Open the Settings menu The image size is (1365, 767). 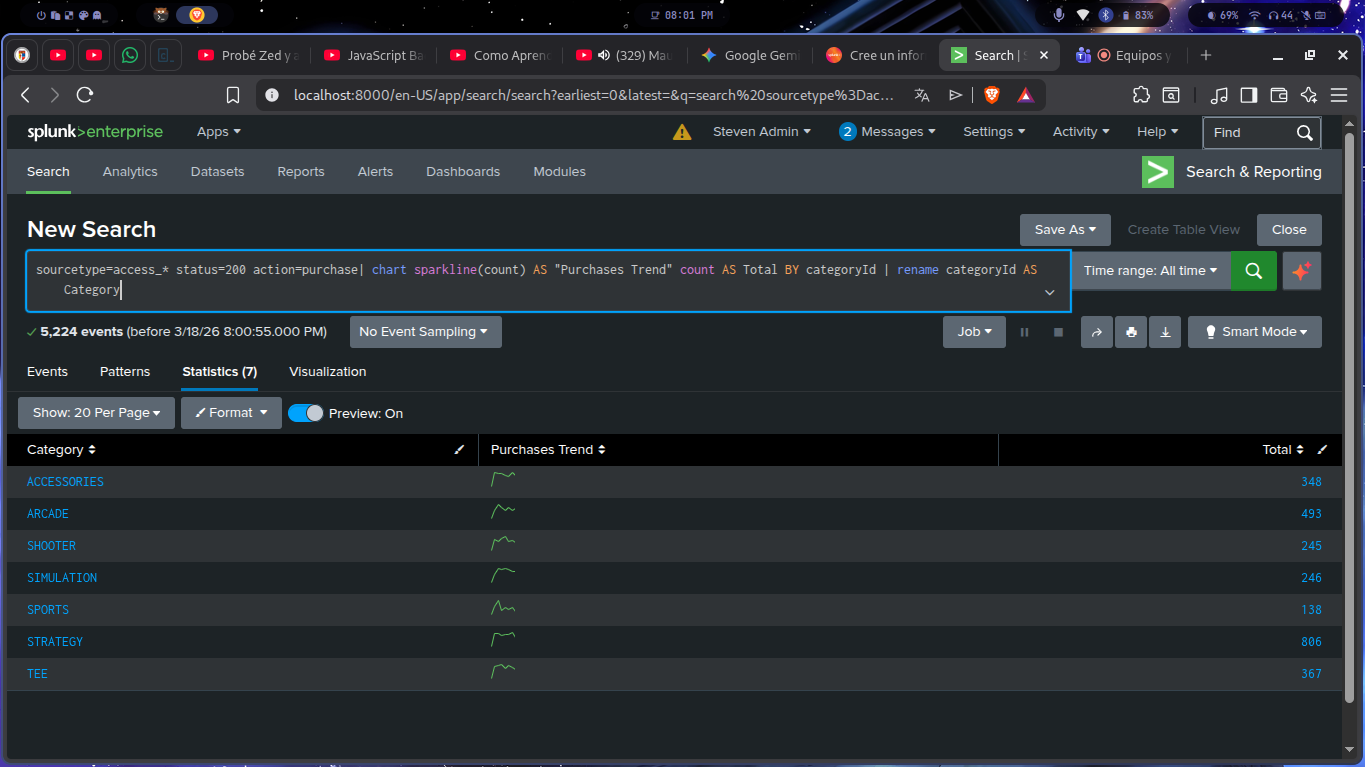click(993, 131)
